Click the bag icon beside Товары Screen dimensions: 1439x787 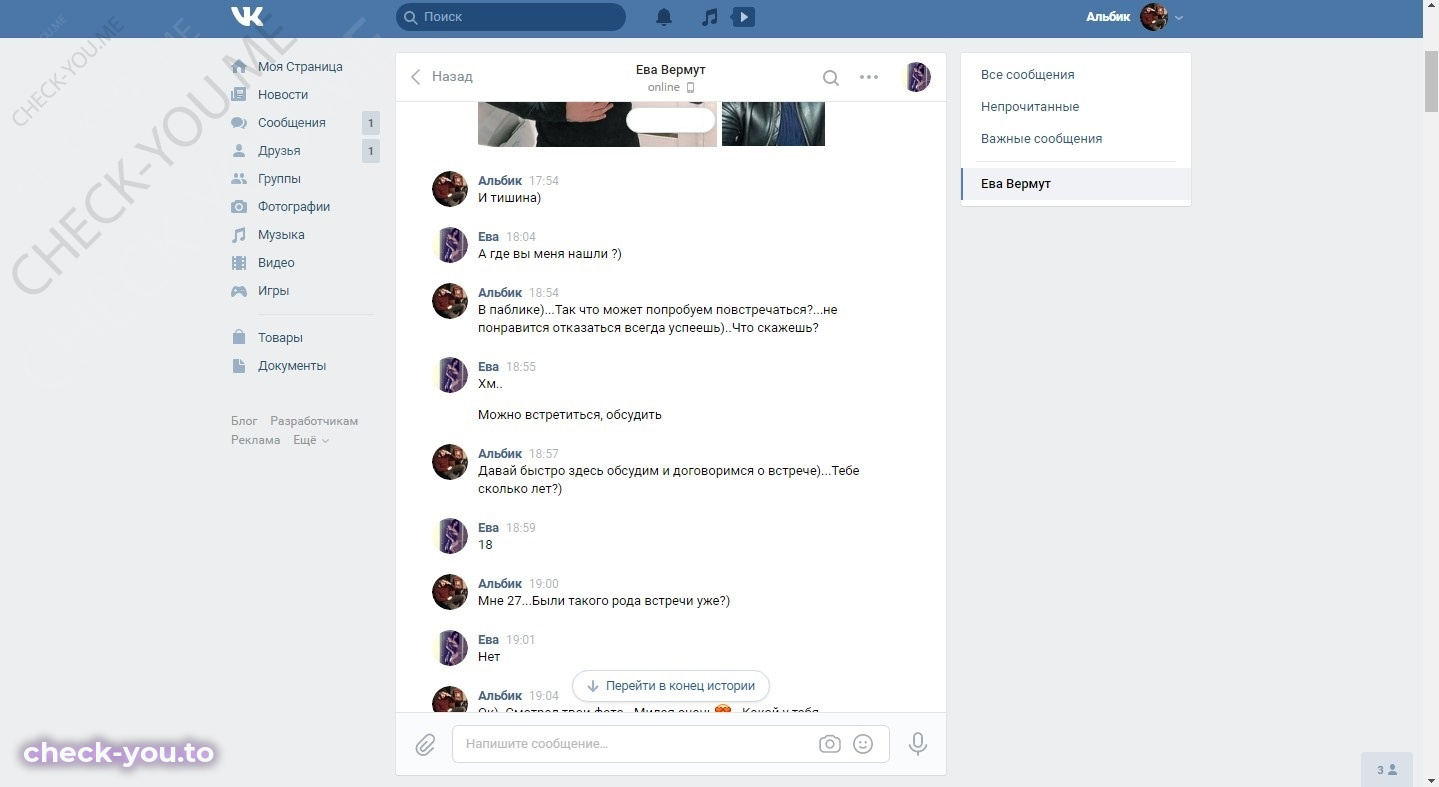point(239,338)
